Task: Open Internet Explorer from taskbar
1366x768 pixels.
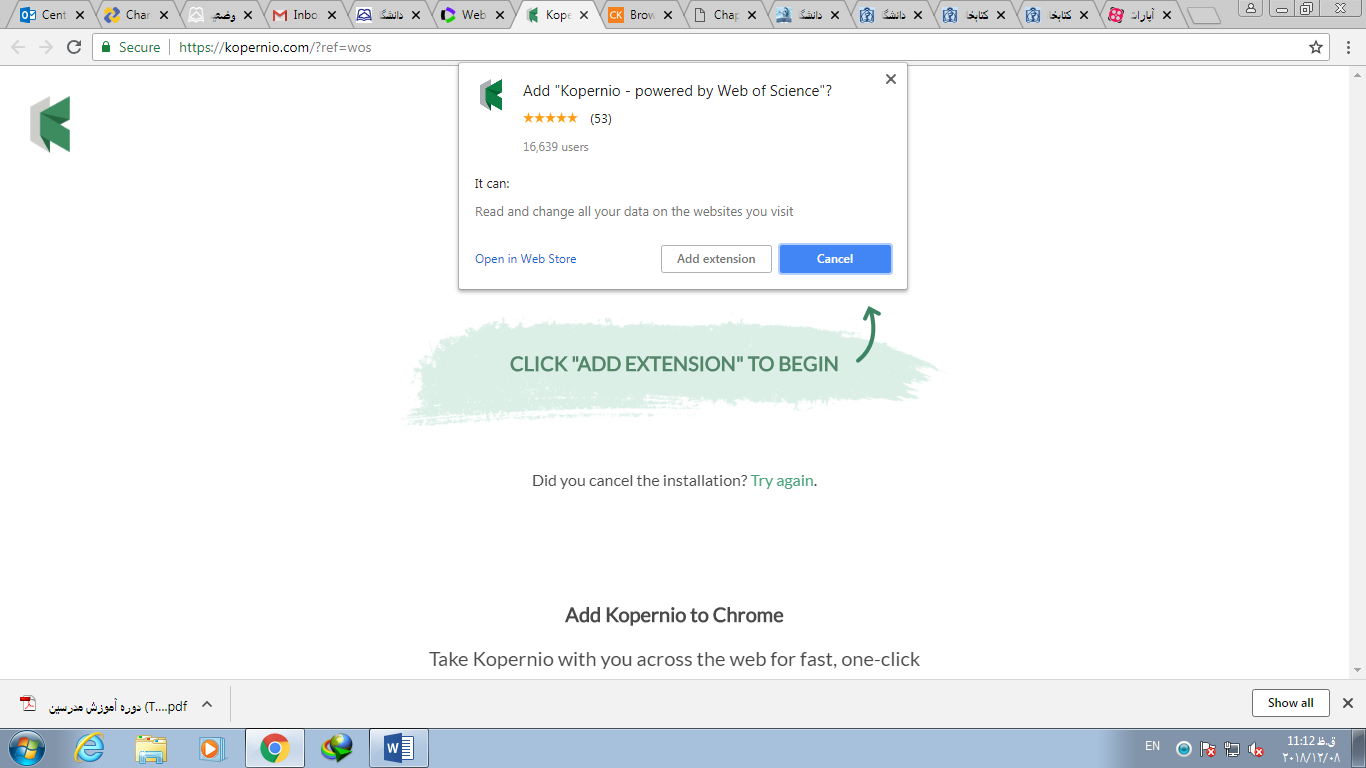Action: click(90, 748)
